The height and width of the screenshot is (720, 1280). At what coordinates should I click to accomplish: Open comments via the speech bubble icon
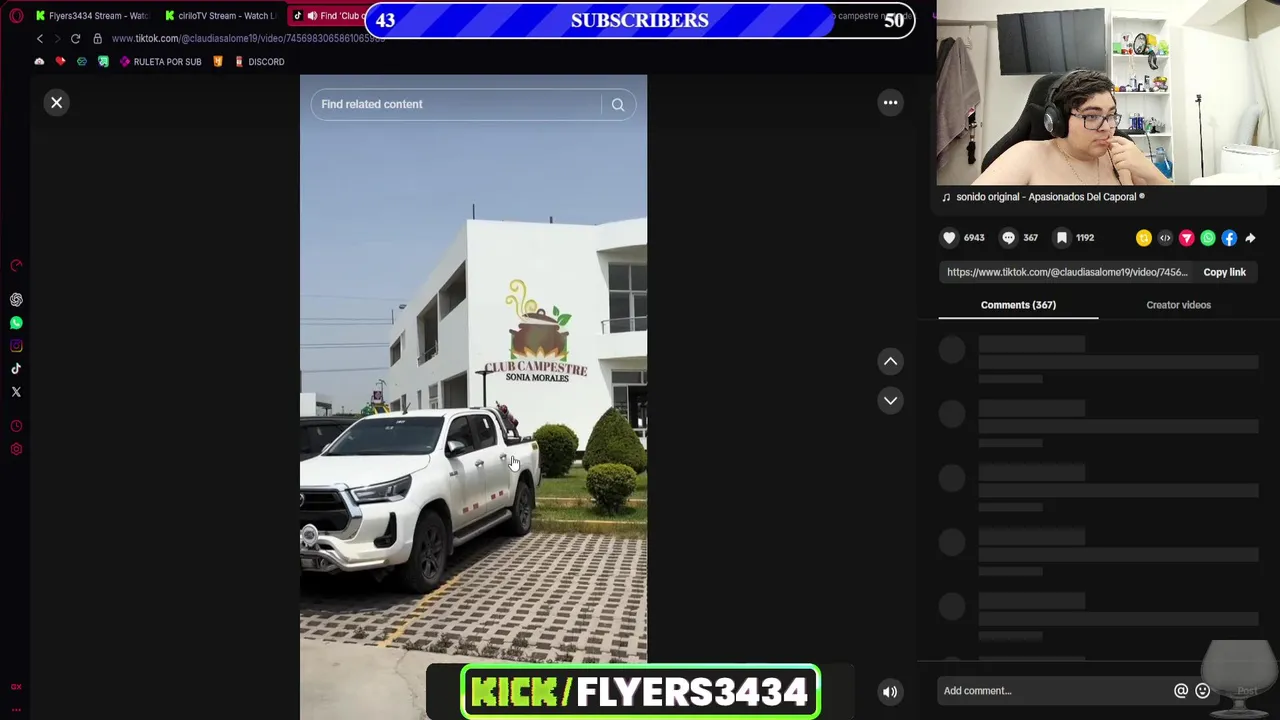(x=1008, y=238)
